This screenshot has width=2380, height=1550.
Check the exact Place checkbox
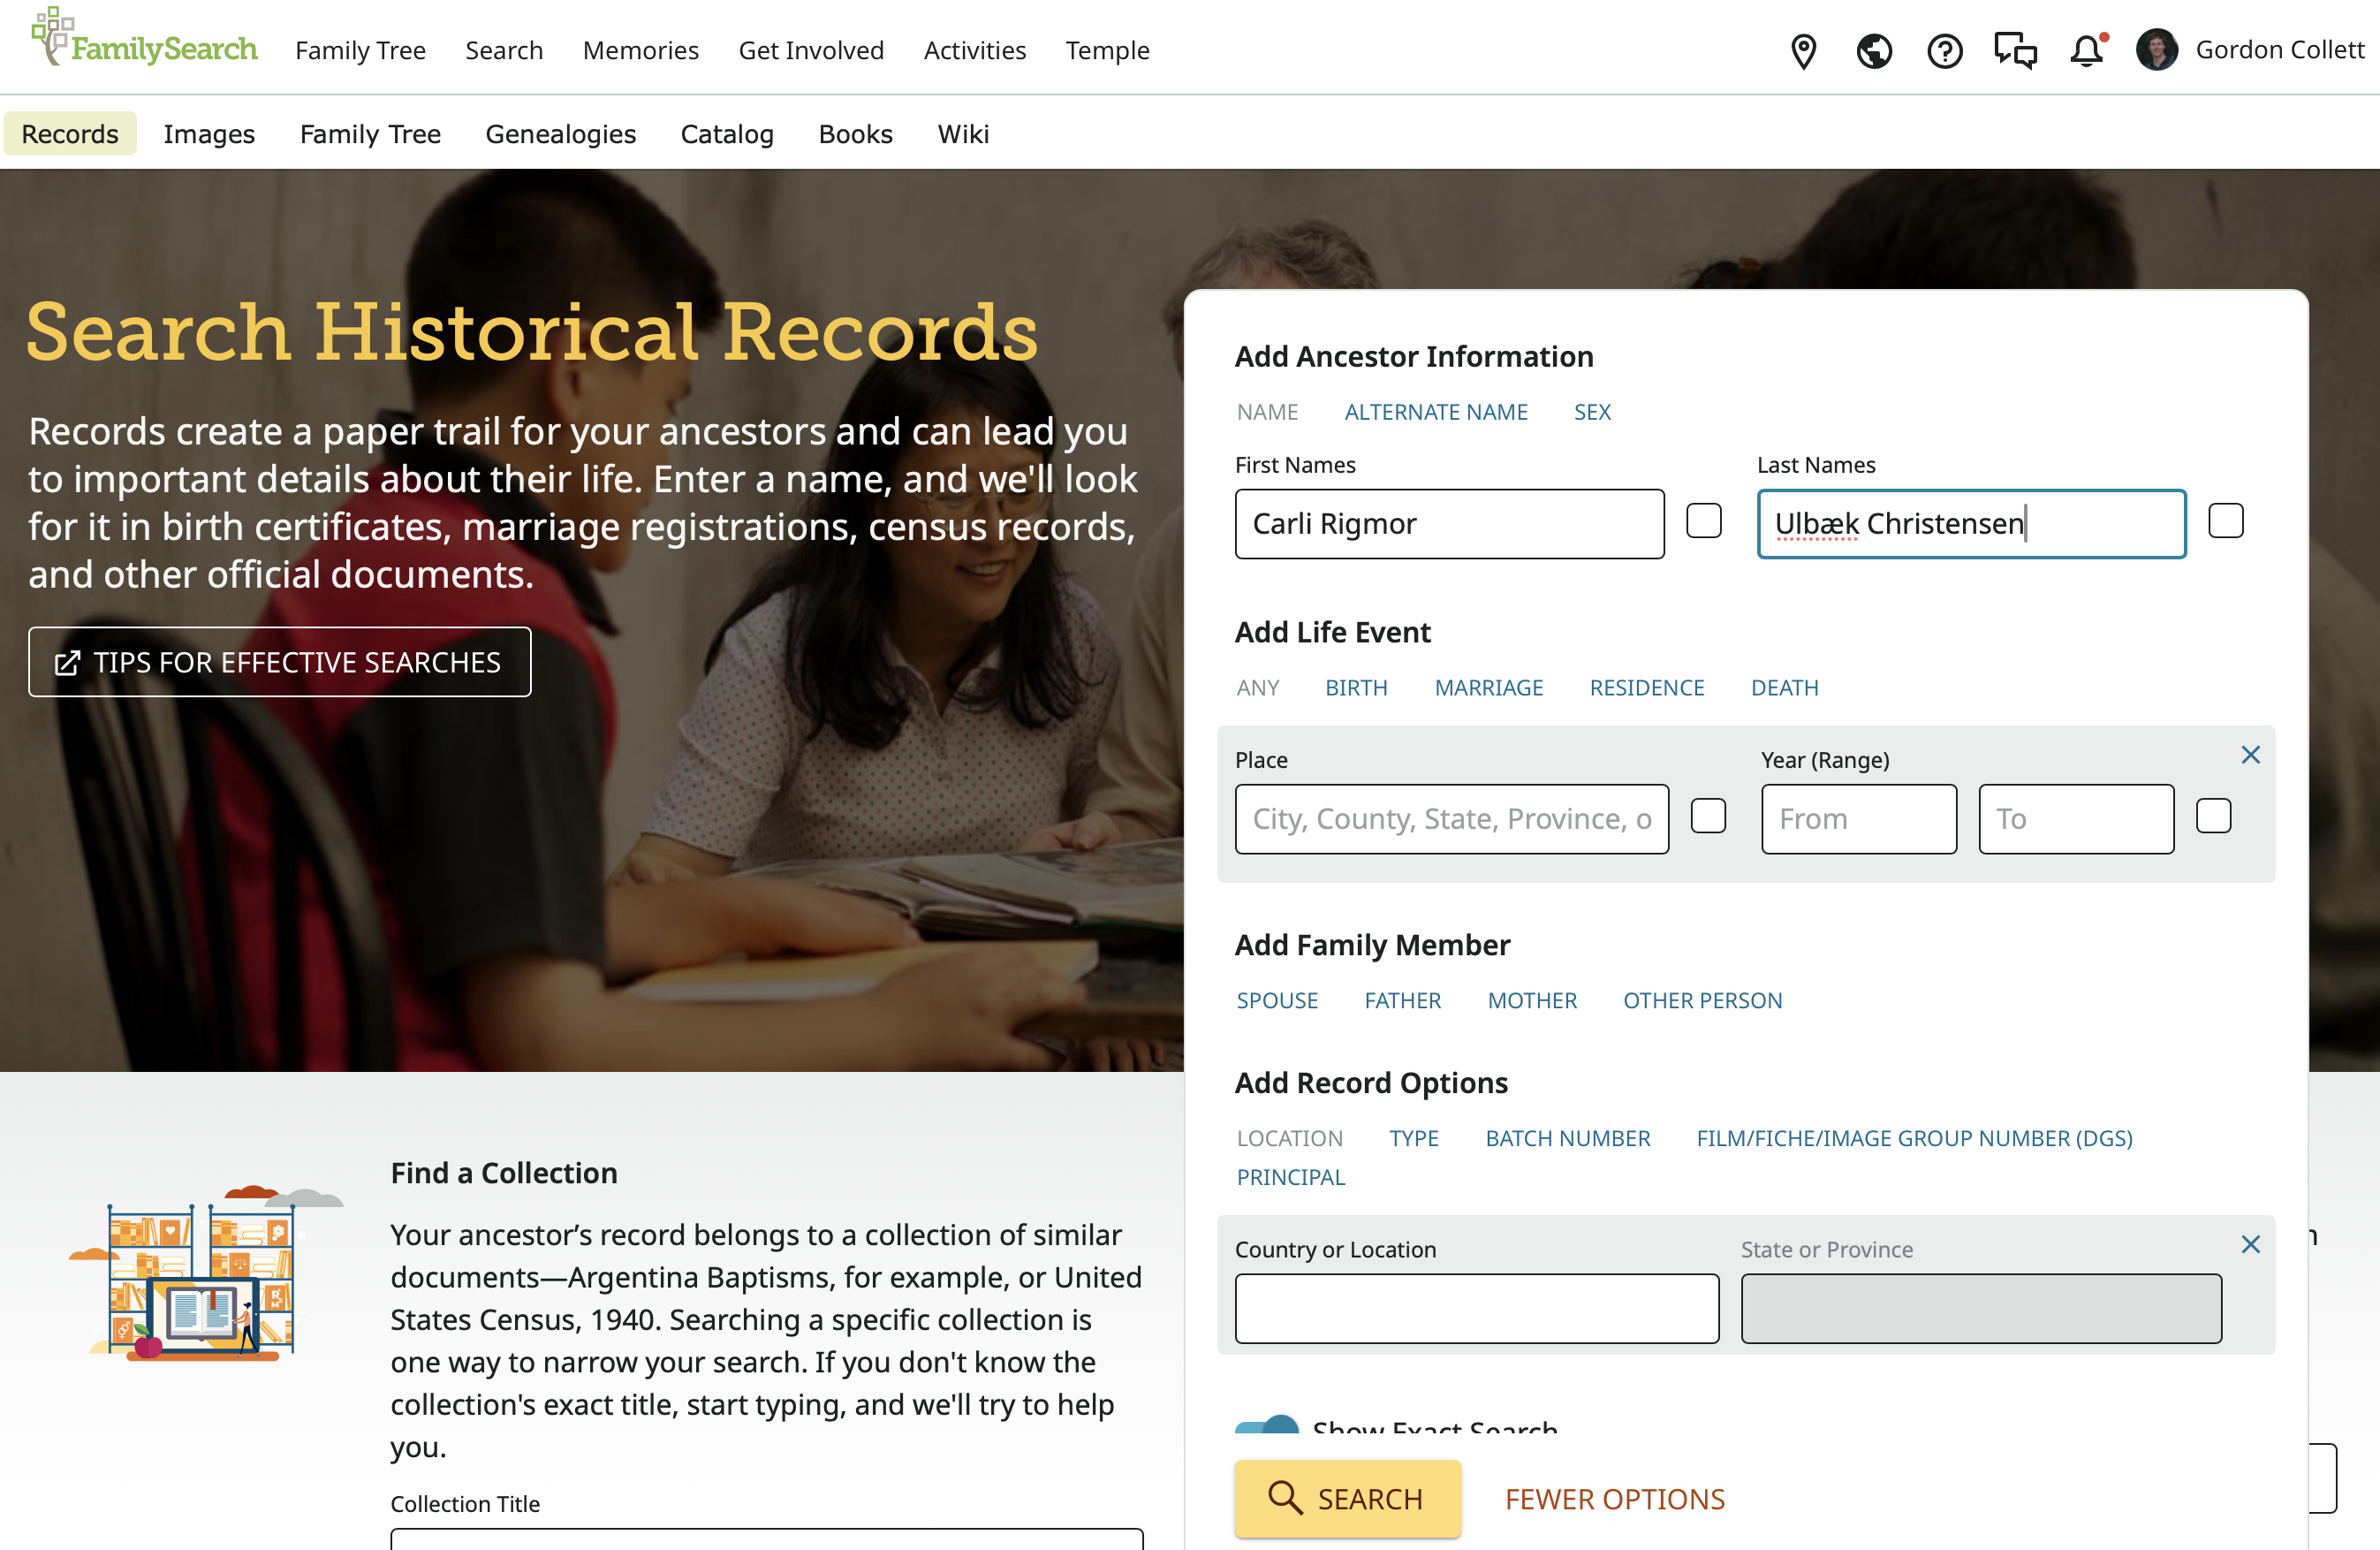point(1708,816)
